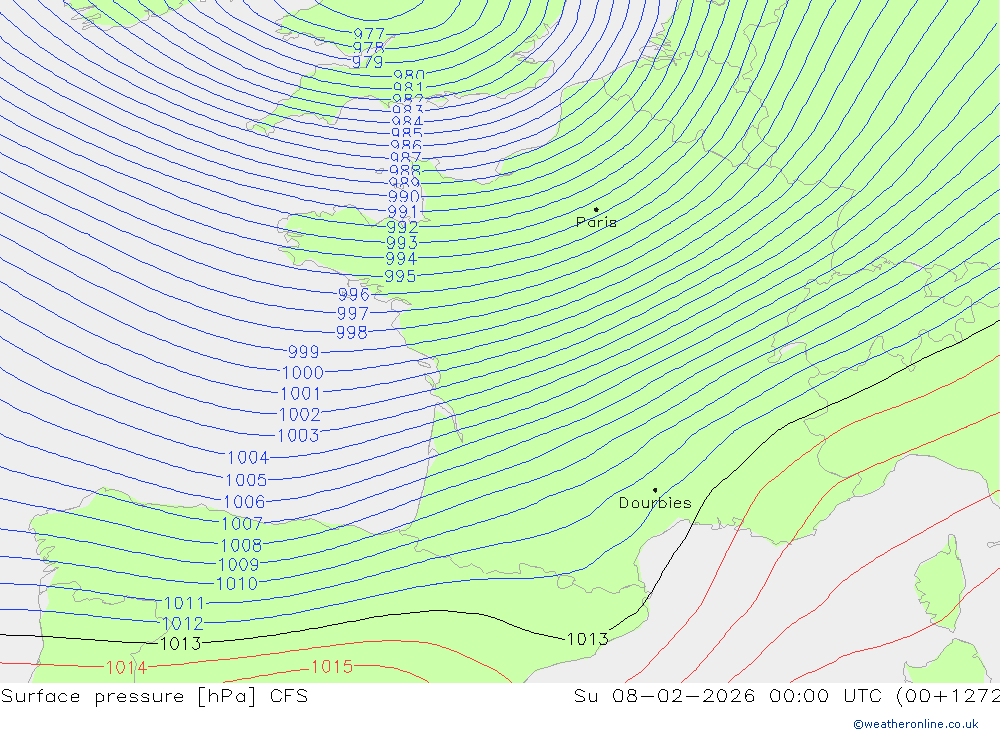Select the 993 isobar label
1000x733 pixels.
(x=402, y=243)
